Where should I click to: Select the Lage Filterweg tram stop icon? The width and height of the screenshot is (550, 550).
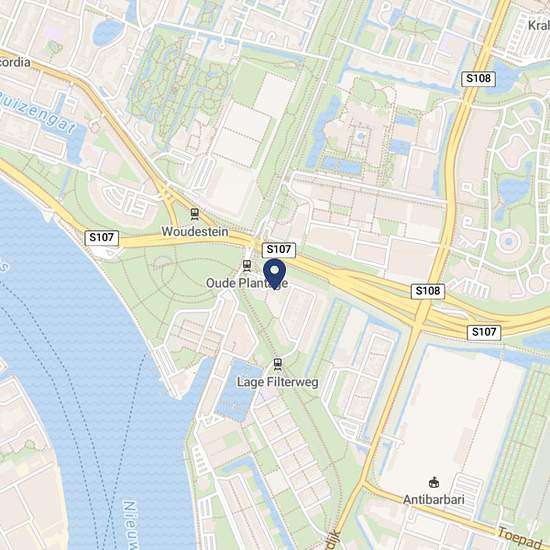pyautogui.click(x=278, y=364)
